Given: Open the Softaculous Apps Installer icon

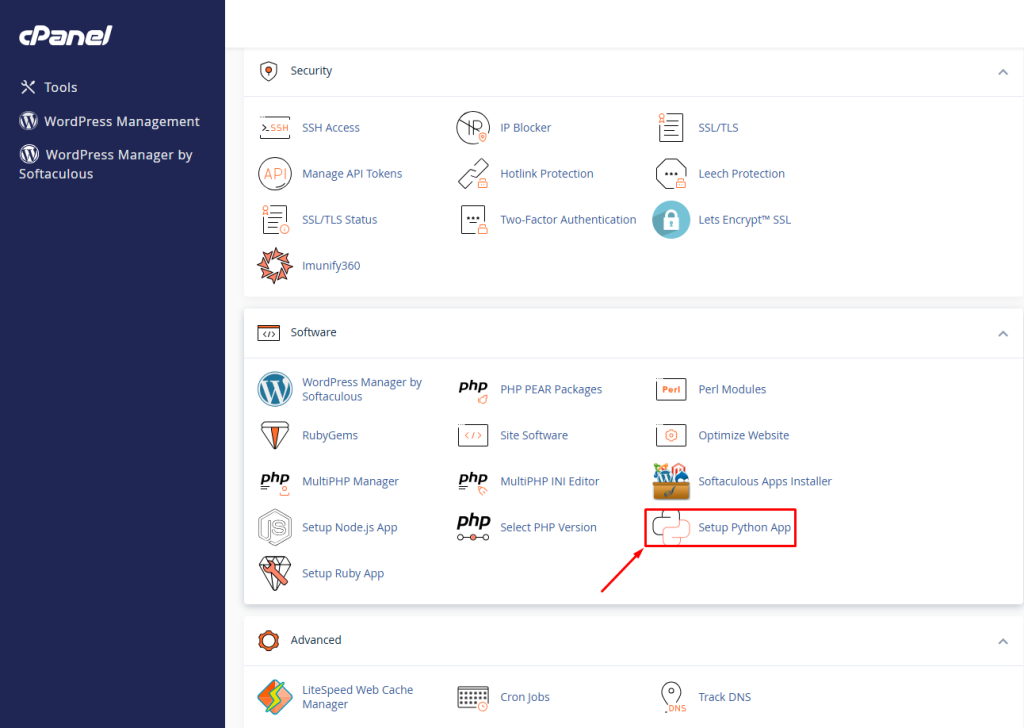Looking at the screenshot, I should pos(671,481).
